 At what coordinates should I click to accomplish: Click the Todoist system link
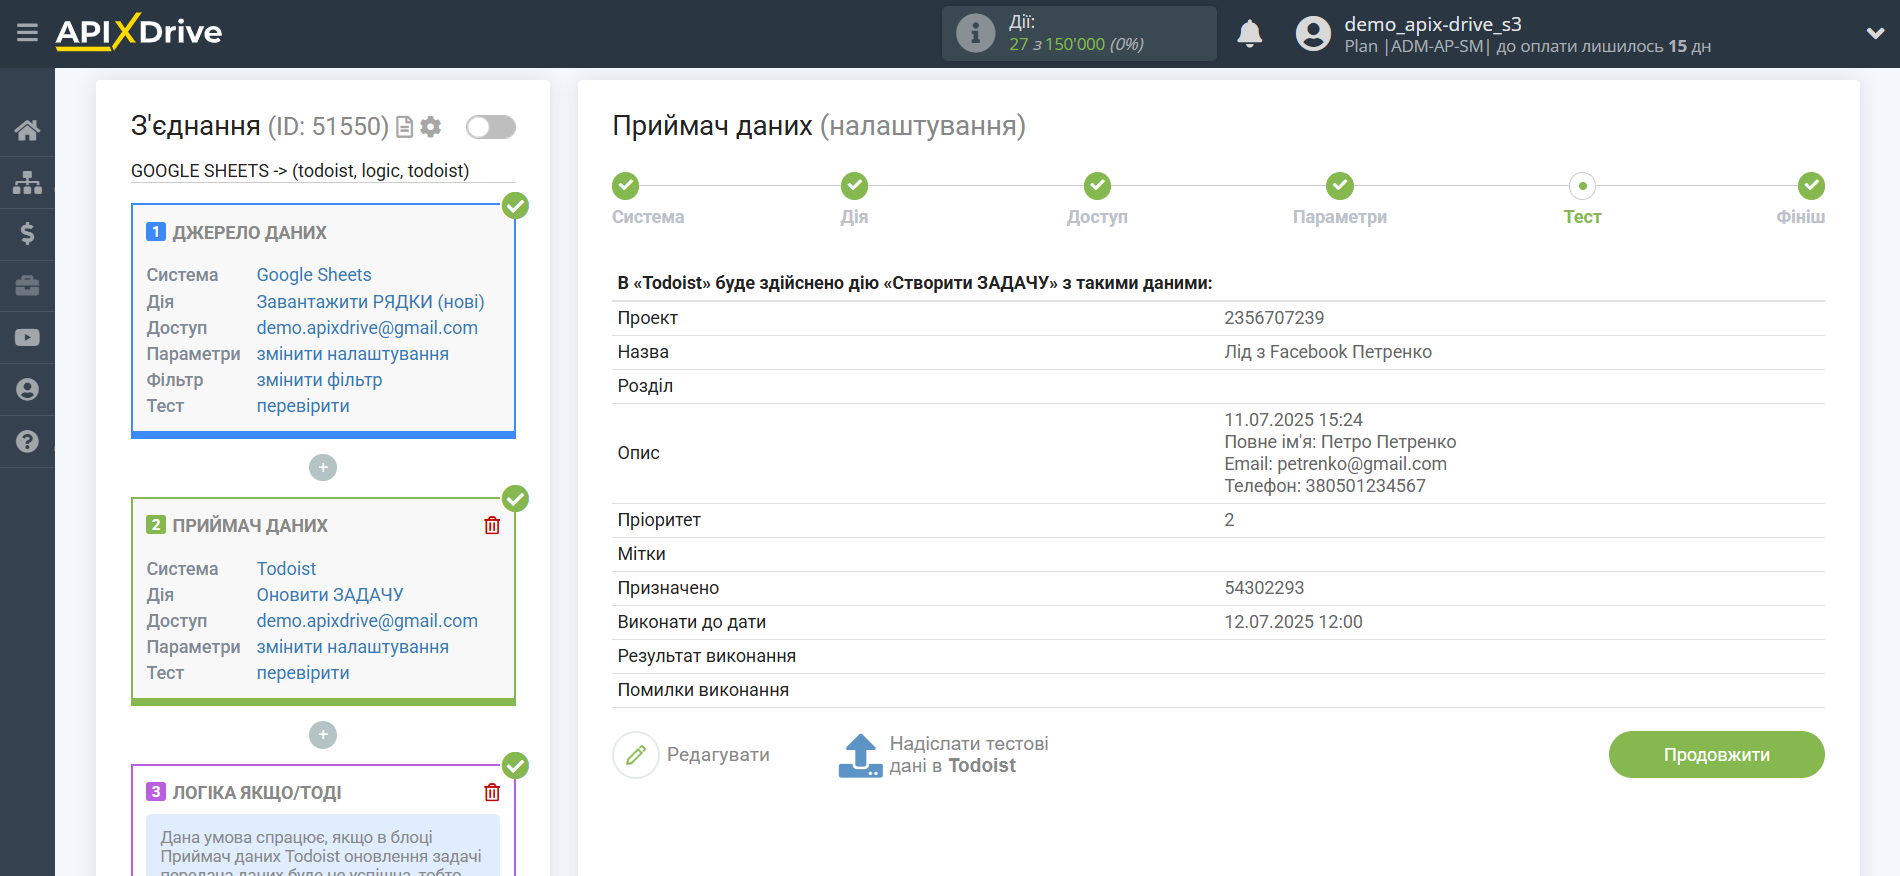[286, 569]
